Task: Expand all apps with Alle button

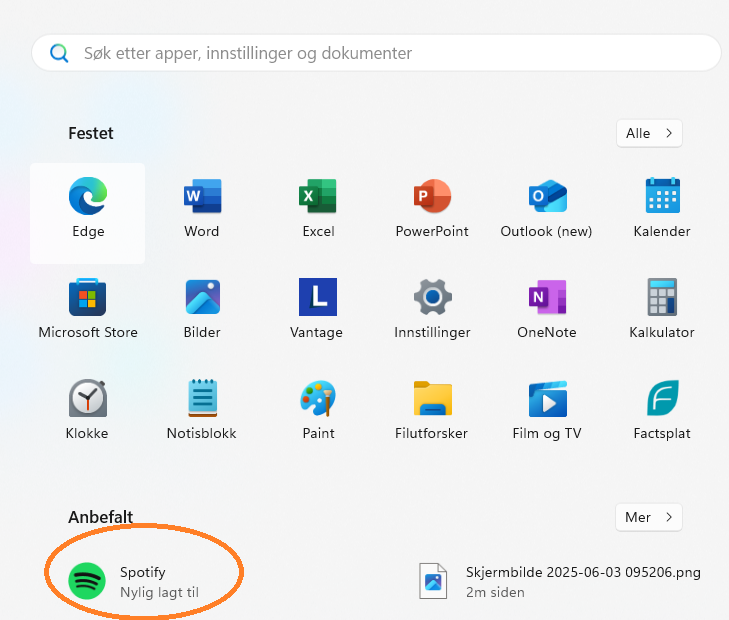Action: [649, 133]
